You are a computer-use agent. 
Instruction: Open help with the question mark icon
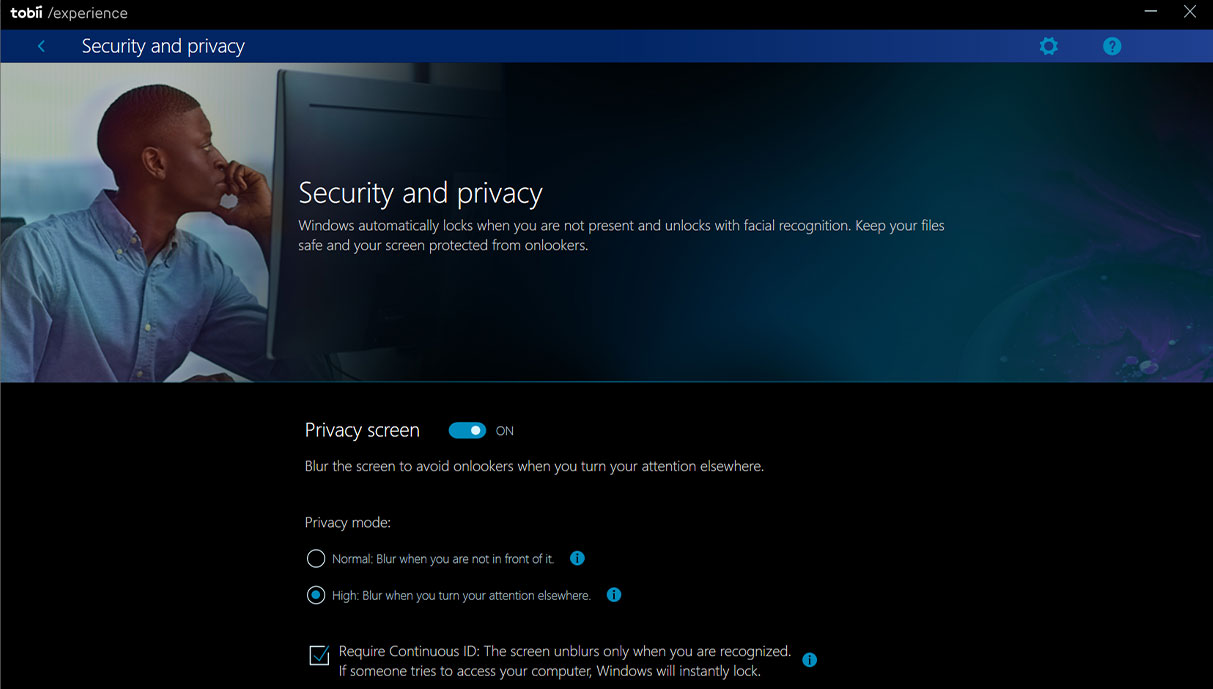pyautogui.click(x=1112, y=46)
